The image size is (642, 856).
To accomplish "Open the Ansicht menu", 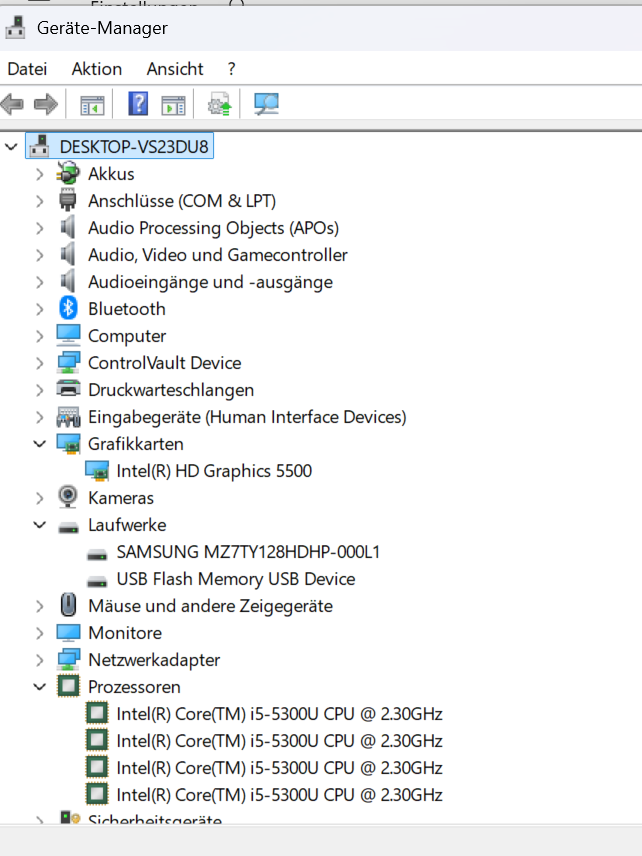I will [x=175, y=69].
